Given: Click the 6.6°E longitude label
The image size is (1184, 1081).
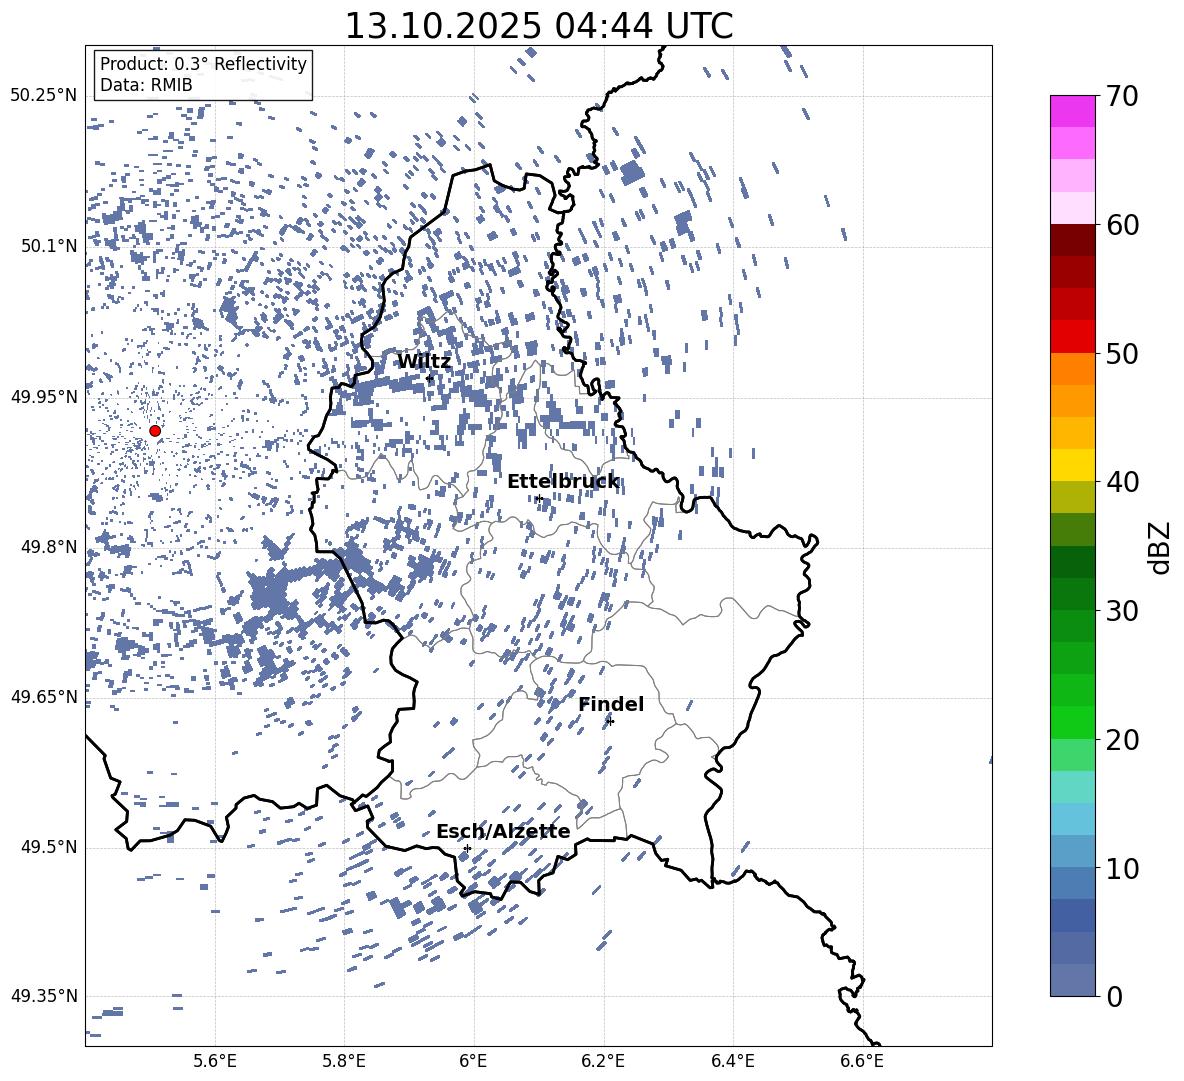Looking at the screenshot, I should [862, 1061].
